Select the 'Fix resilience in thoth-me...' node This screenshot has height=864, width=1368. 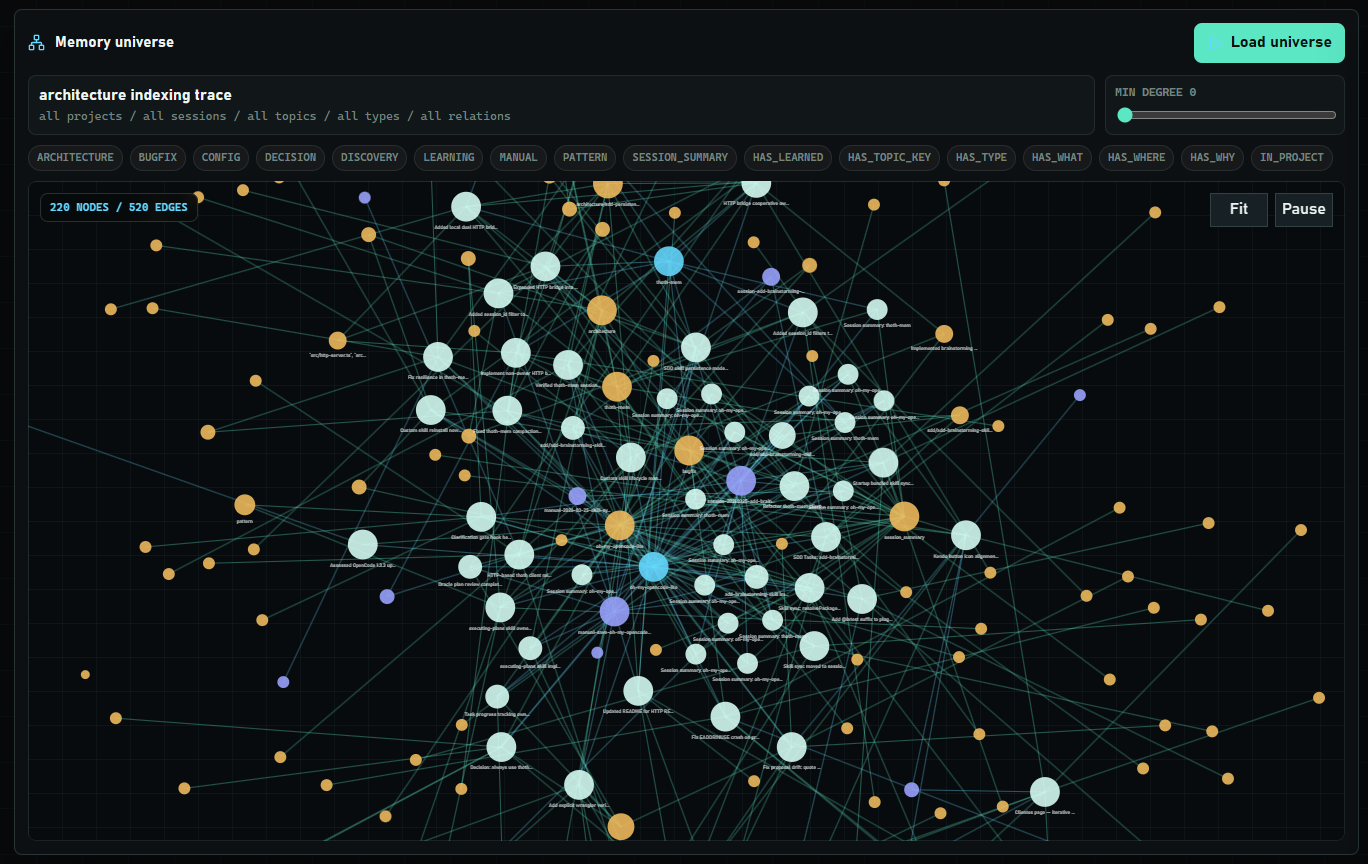click(x=438, y=357)
